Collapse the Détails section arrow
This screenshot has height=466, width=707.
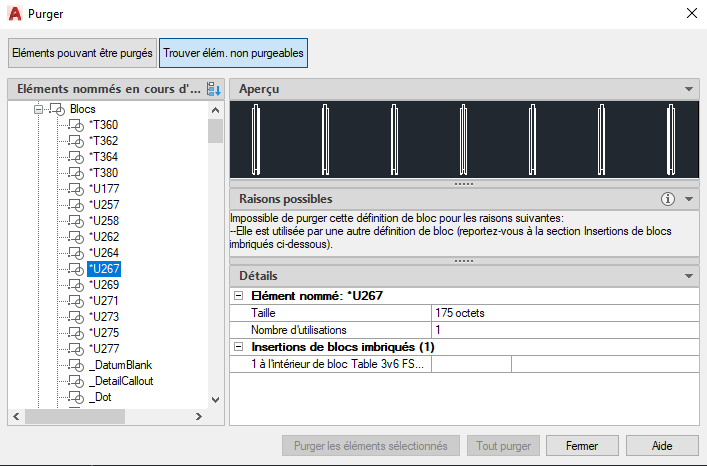coord(689,276)
